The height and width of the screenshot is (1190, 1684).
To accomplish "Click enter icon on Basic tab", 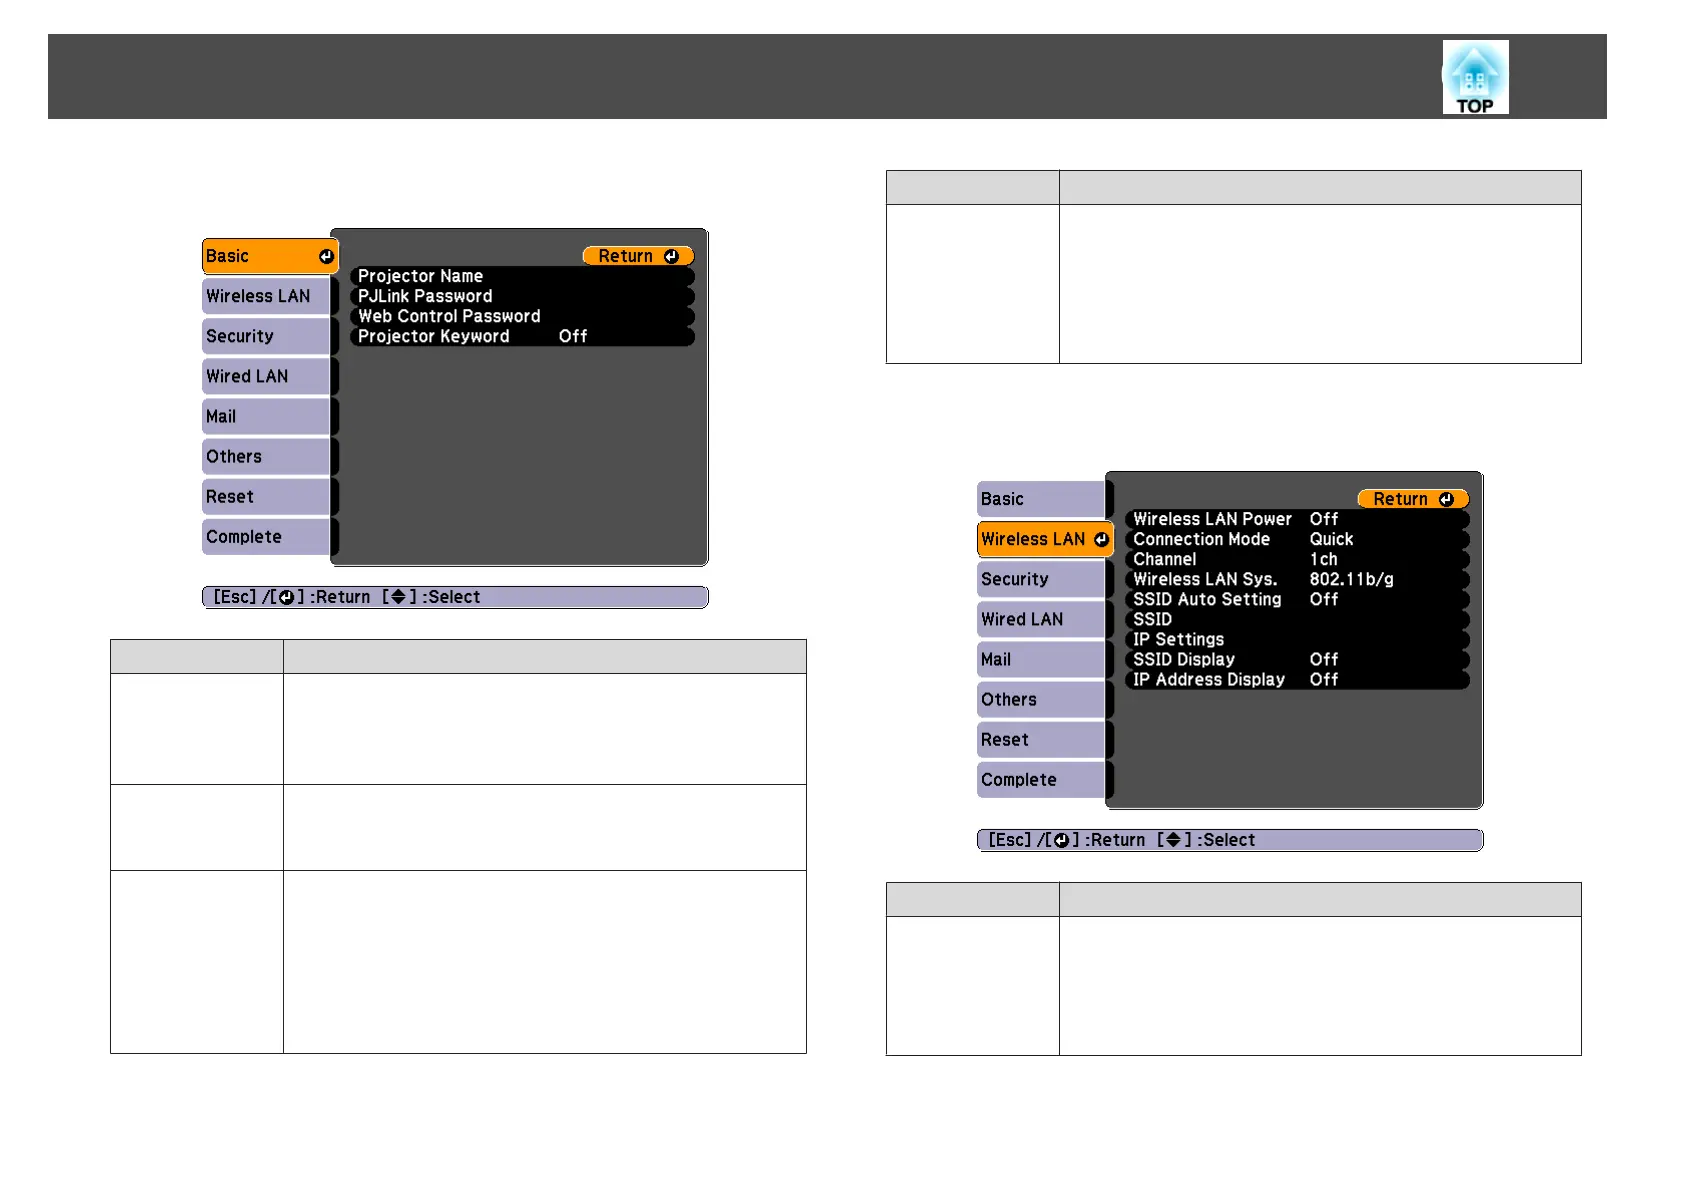I will click(326, 257).
